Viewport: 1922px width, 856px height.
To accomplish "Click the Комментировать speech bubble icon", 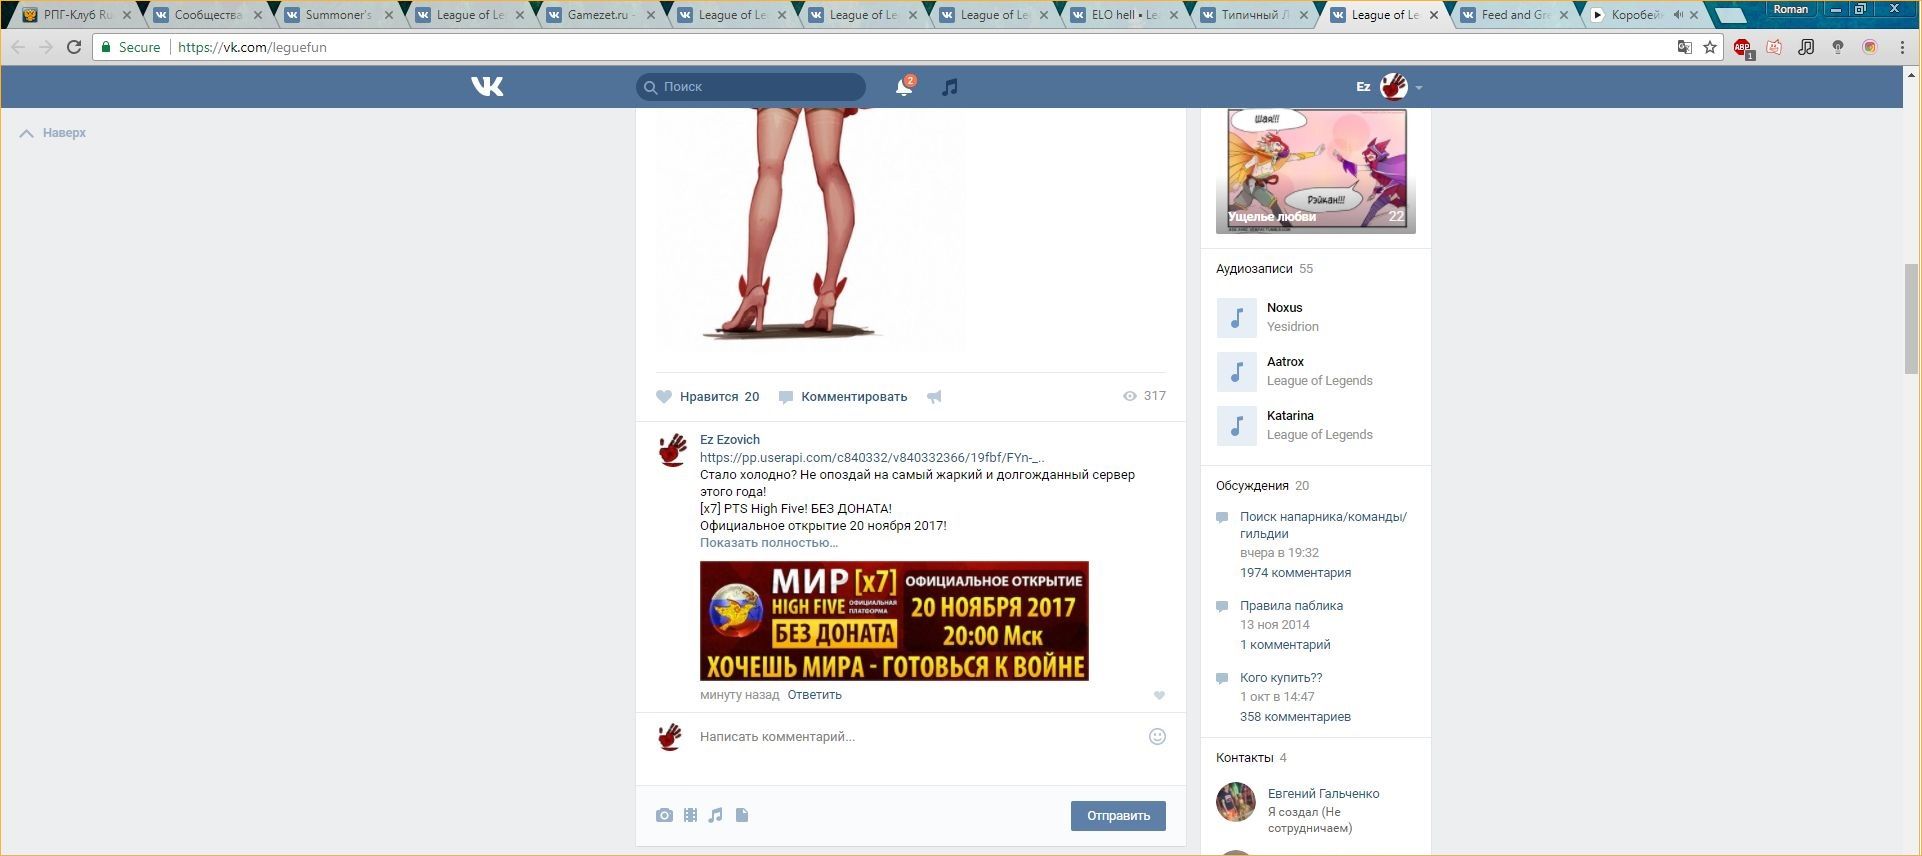I will click(786, 397).
